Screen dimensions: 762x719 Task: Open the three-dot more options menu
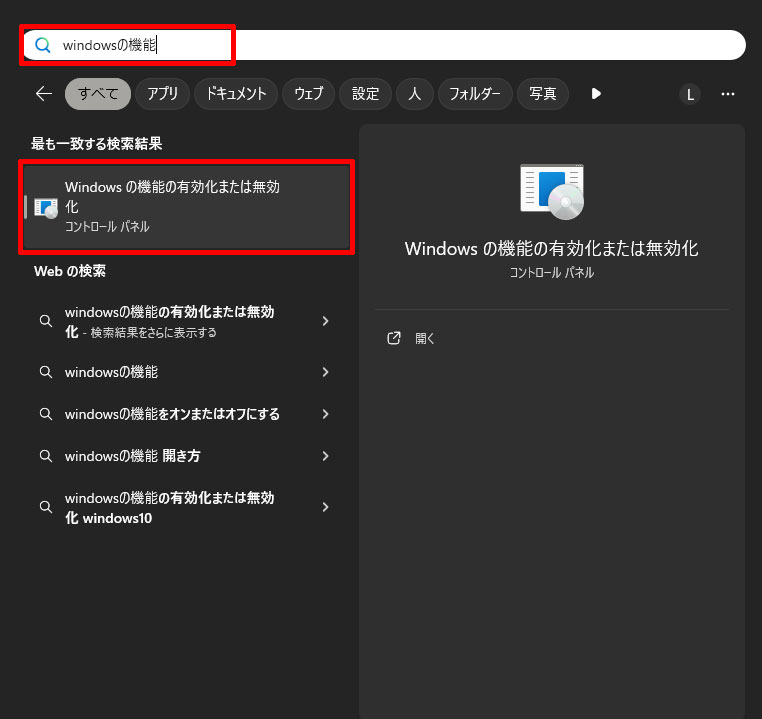728,94
